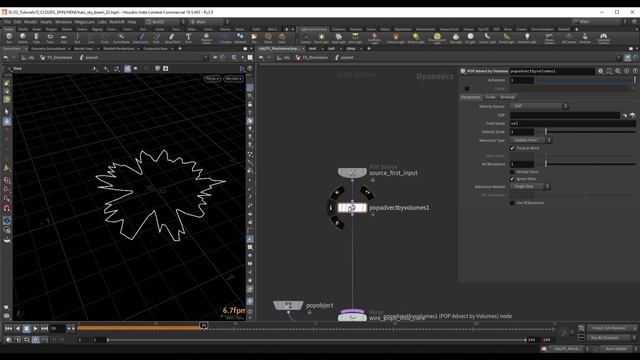Image resolution: width=640 pixels, height=360 pixels.
Task: Add an Environment Light from the shelf
Action: 437,38
